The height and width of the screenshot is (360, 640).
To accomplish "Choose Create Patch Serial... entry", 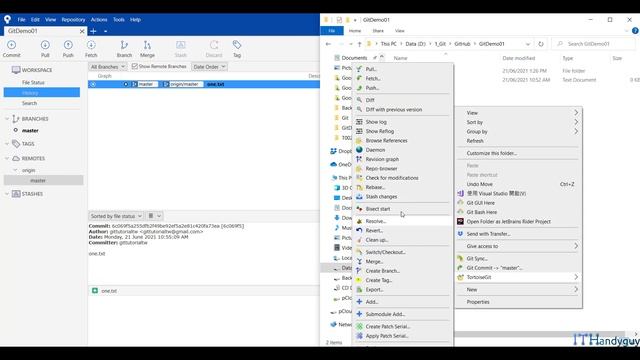I will click(x=403, y=327).
